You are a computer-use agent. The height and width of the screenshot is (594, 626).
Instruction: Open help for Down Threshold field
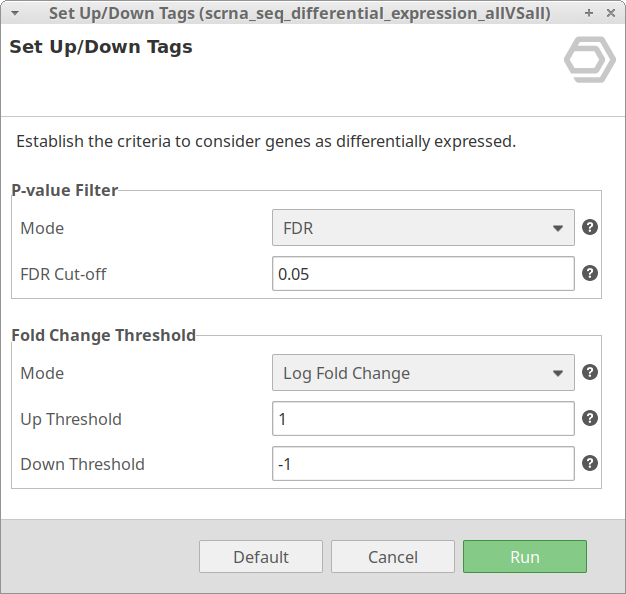(x=590, y=463)
